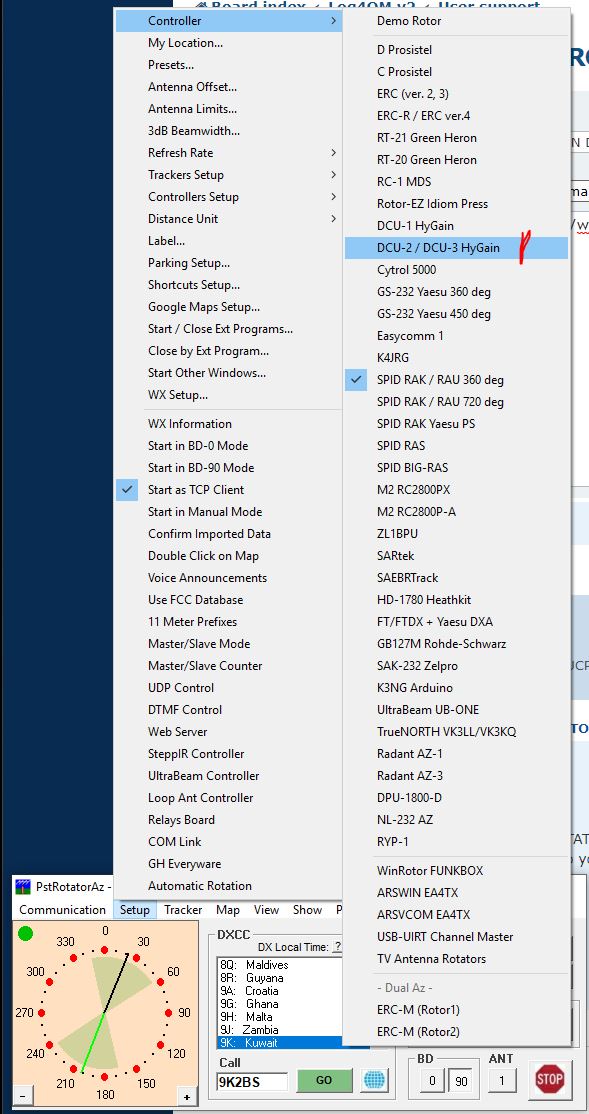This screenshot has width=589, height=1114.
Task: Expand the Controller submenu
Action: (x=229, y=21)
